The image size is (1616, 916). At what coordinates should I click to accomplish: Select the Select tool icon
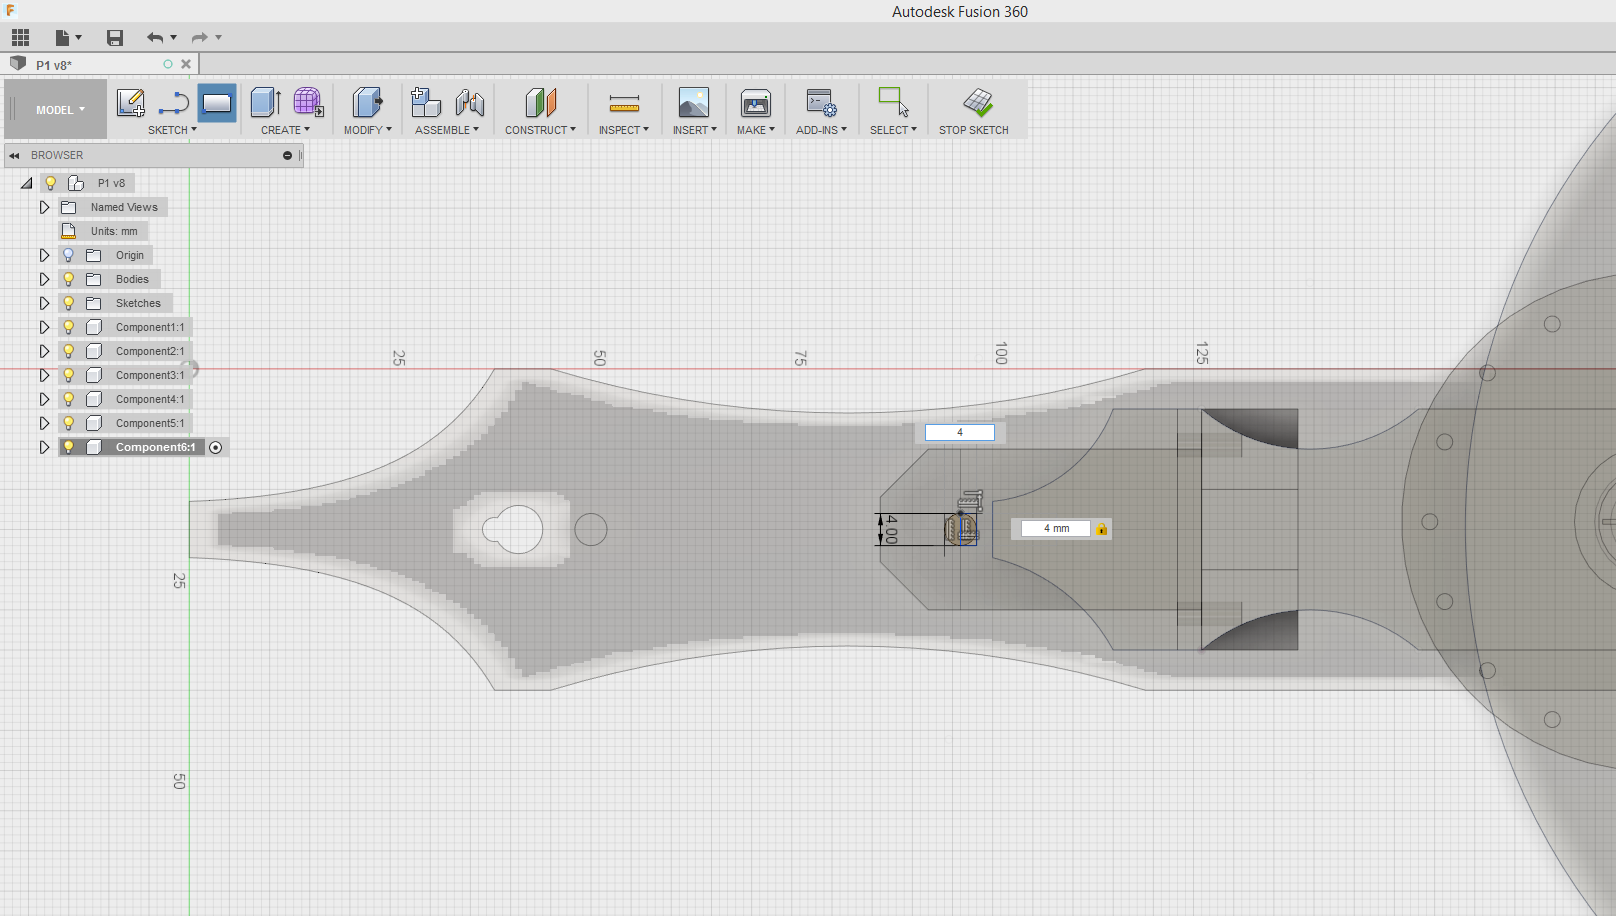coord(893,103)
